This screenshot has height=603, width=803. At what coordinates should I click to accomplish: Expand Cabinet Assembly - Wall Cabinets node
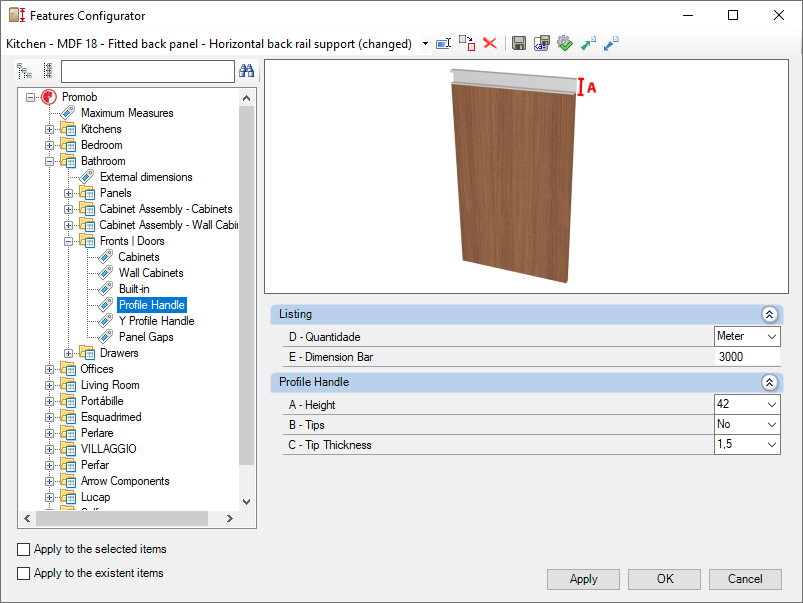point(68,225)
